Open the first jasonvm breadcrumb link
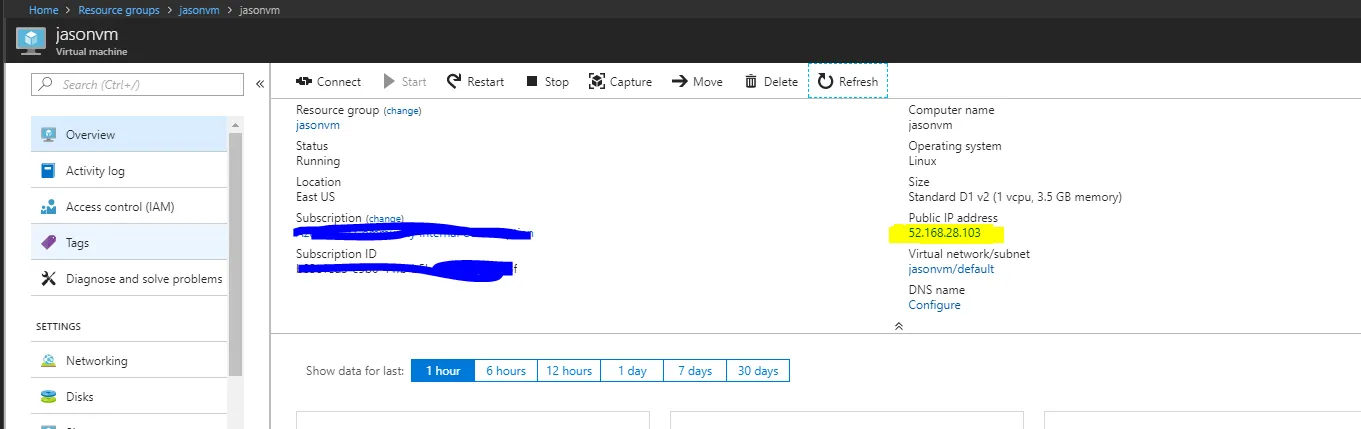 200,10
